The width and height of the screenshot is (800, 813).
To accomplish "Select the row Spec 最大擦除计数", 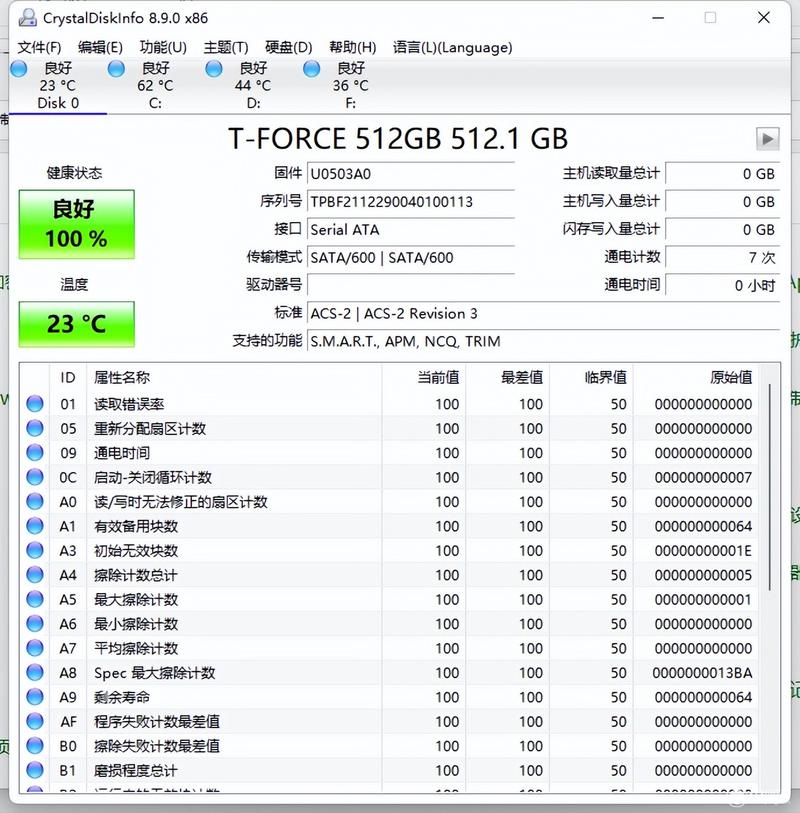I will [389, 672].
